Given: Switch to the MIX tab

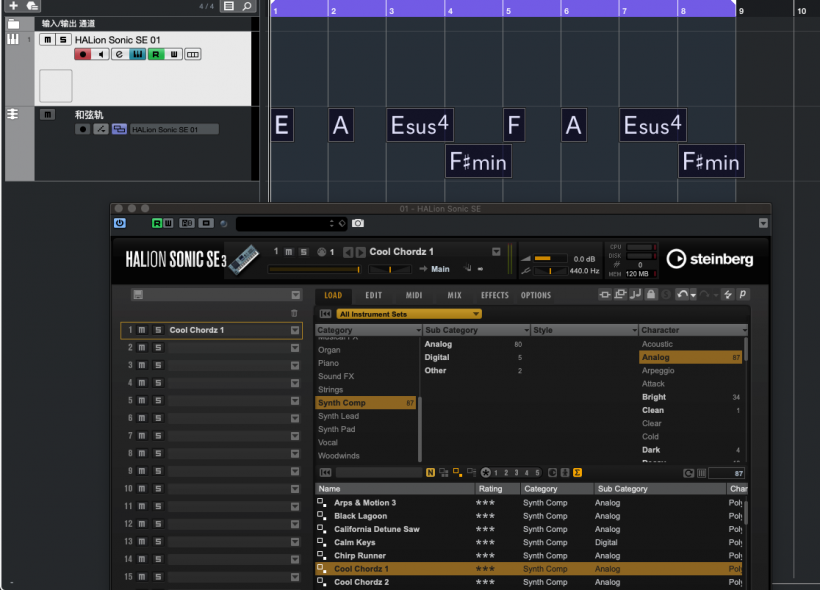Looking at the screenshot, I should [x=454, y=295].
